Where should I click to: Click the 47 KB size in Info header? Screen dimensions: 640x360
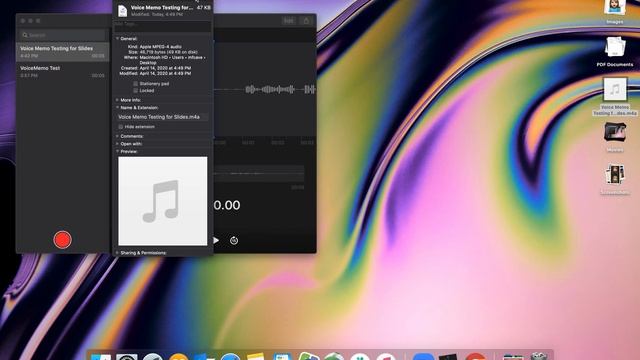pyautogui.click(x=204, y=7)
